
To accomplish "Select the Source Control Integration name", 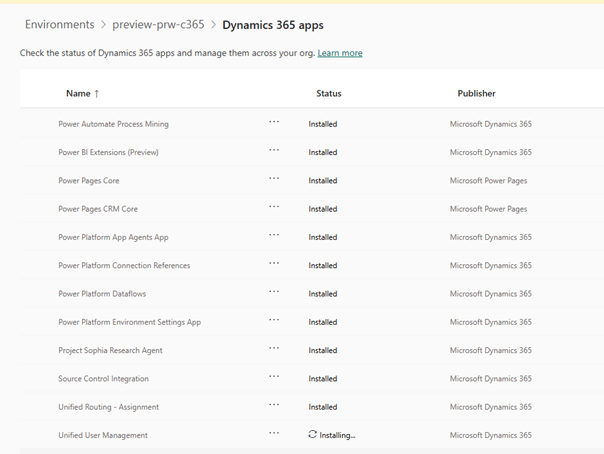I will [103, 379].
